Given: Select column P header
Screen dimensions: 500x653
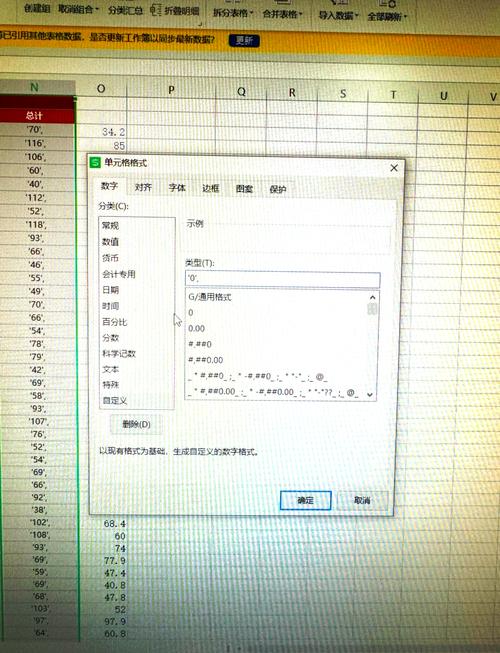Looking at the screenshot, I should (x=171, y=90).
